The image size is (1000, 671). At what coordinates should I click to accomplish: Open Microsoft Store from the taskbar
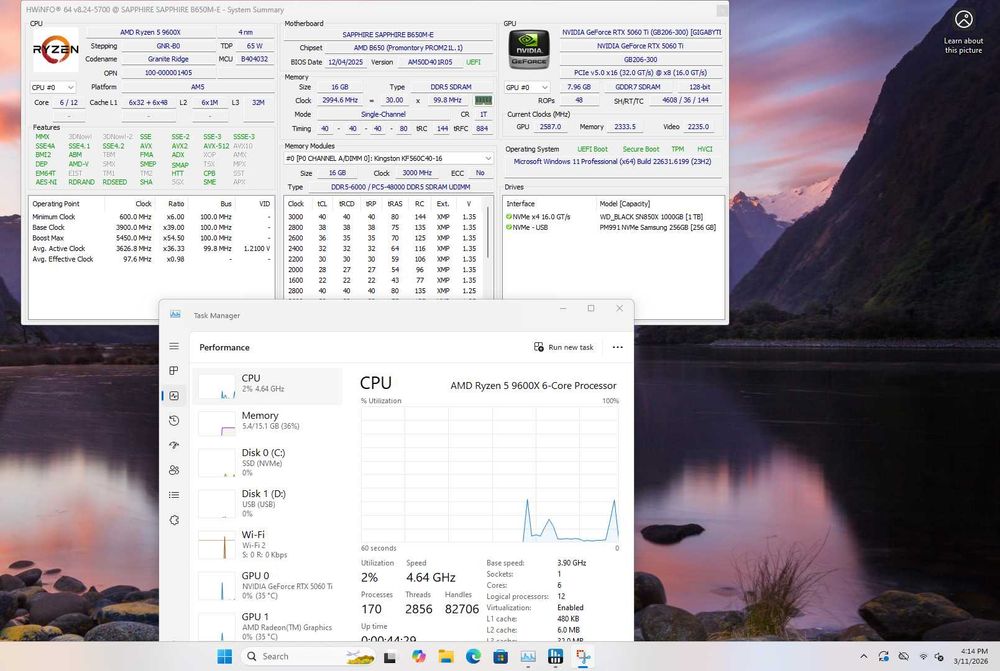(501, 656)
